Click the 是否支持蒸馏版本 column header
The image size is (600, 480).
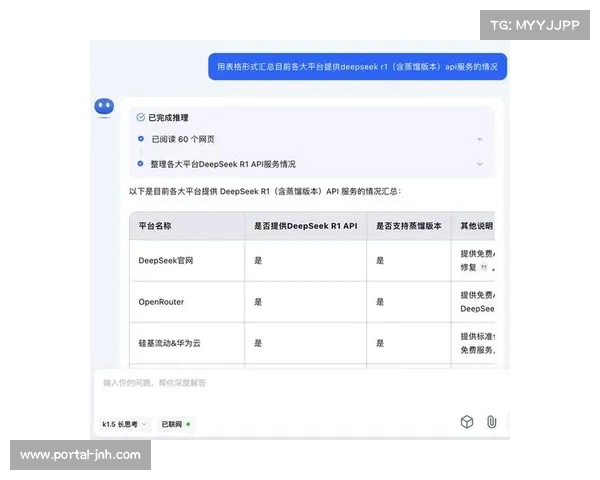click(x=407, y=226)
